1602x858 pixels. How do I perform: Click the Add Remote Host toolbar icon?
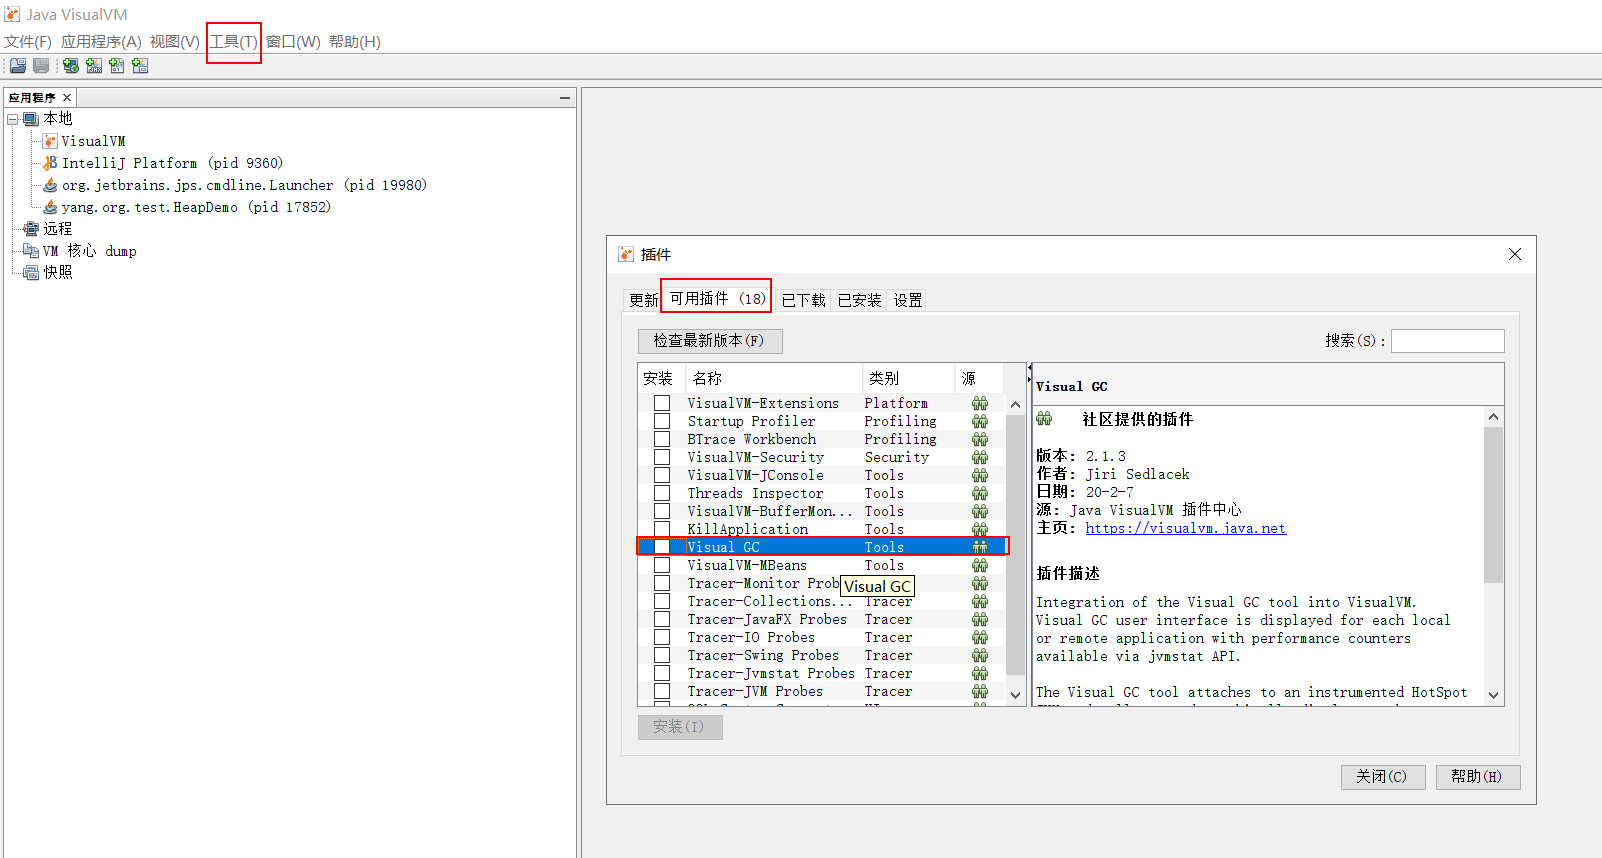71,66
